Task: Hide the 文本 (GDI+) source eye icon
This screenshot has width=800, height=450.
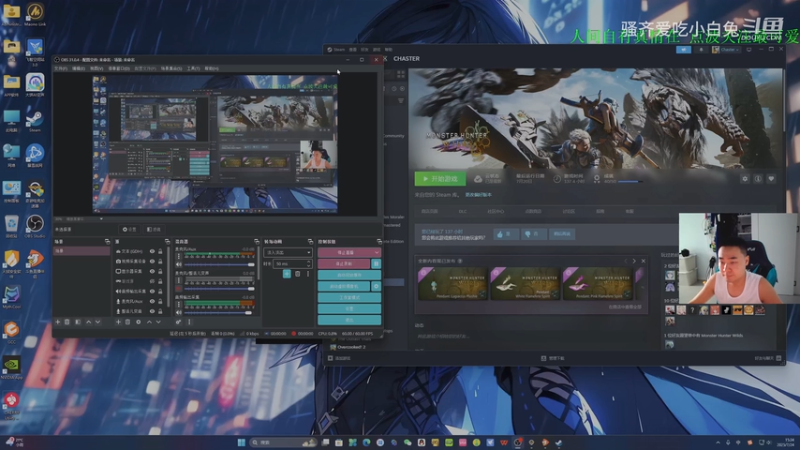Action: click(x=152, y=252)
